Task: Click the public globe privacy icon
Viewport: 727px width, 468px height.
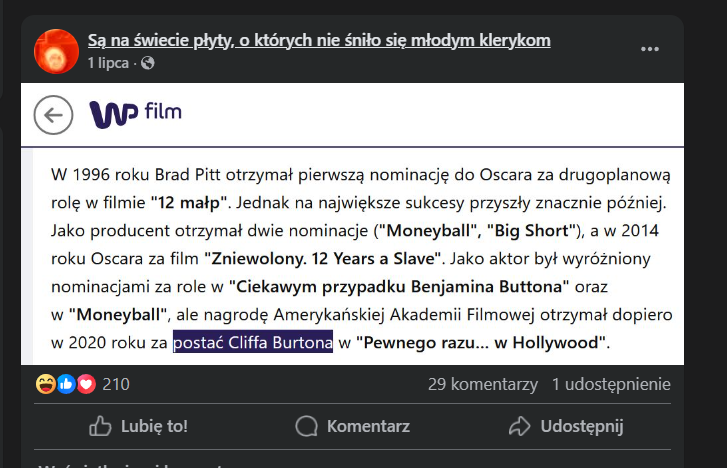Action: (x=148, y=63)
